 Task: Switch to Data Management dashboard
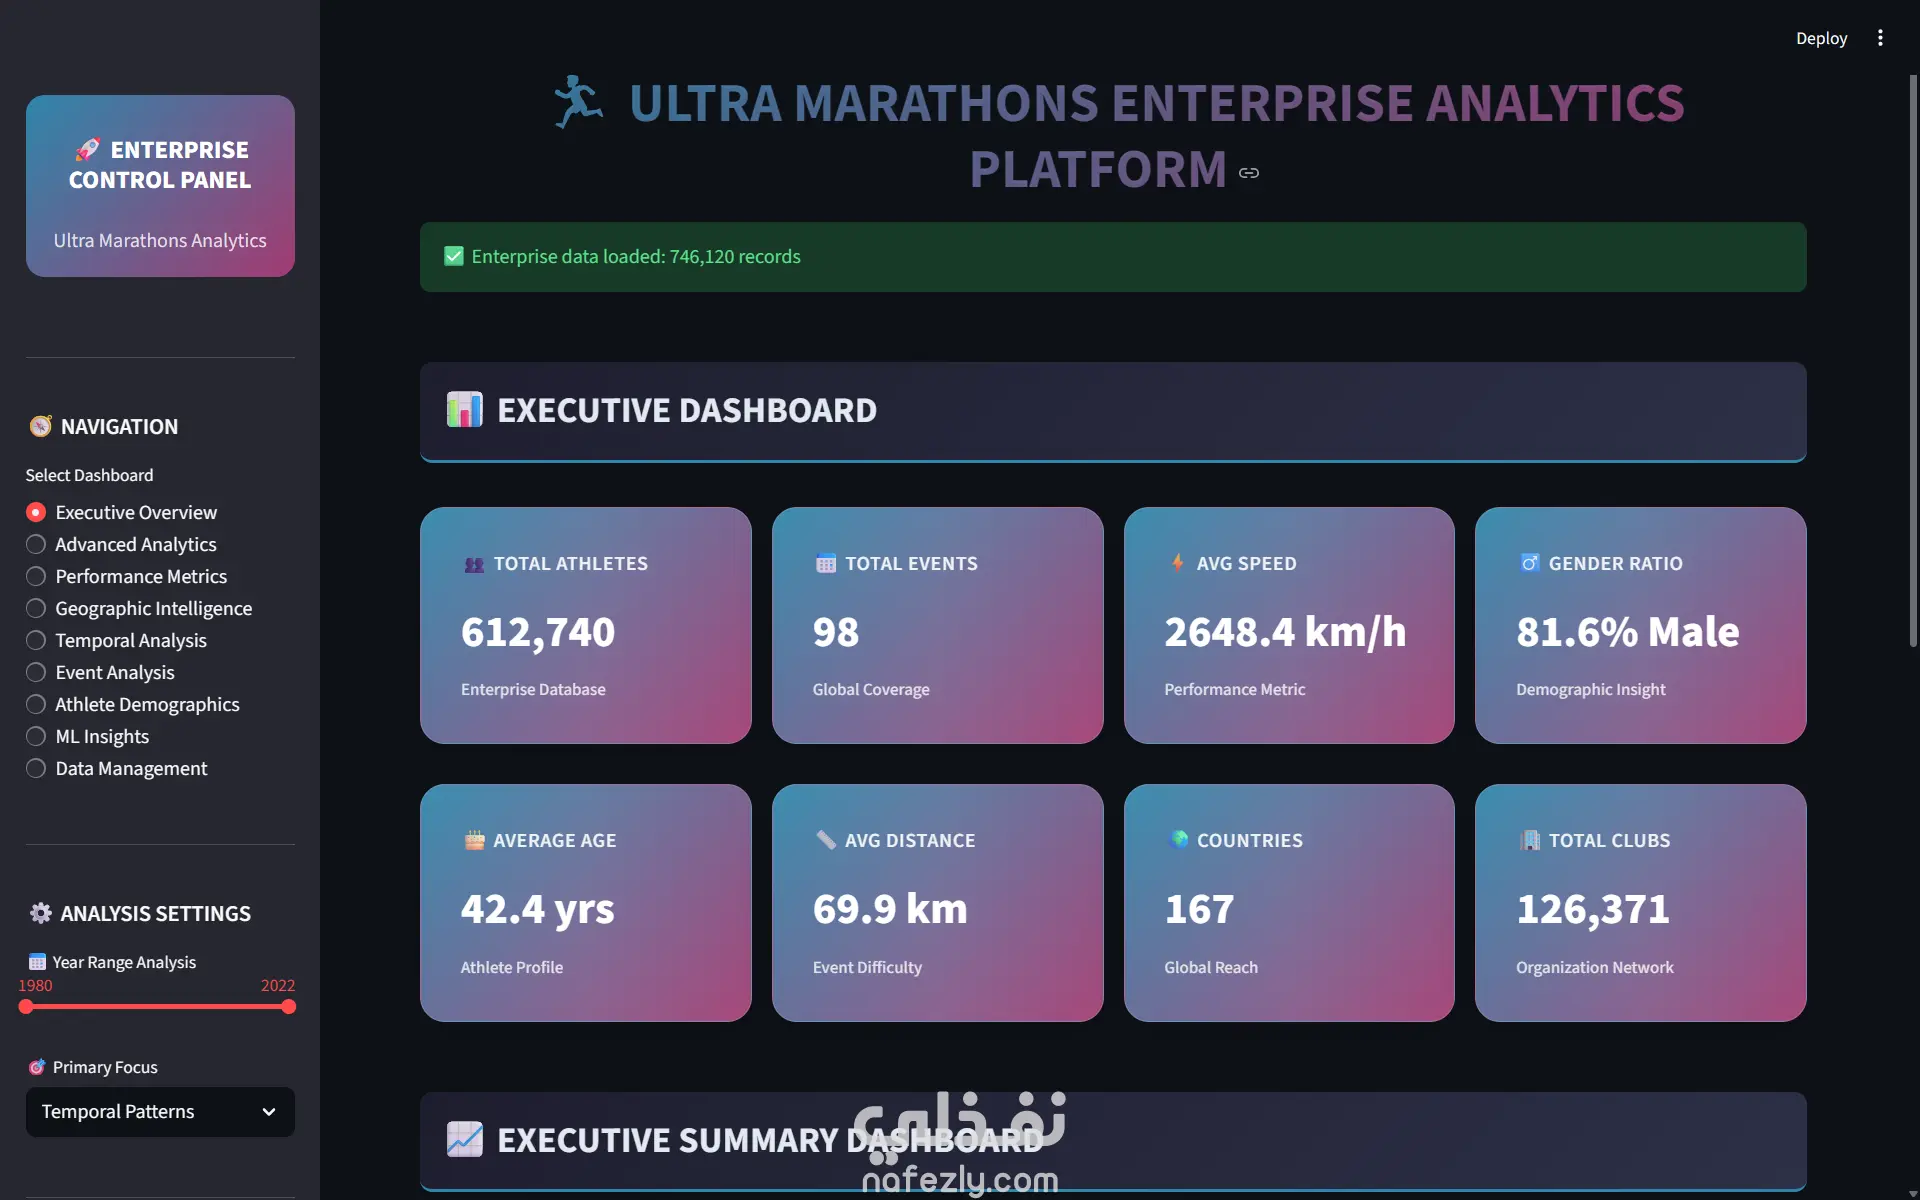pyautogui.click(x=36, y=768)
